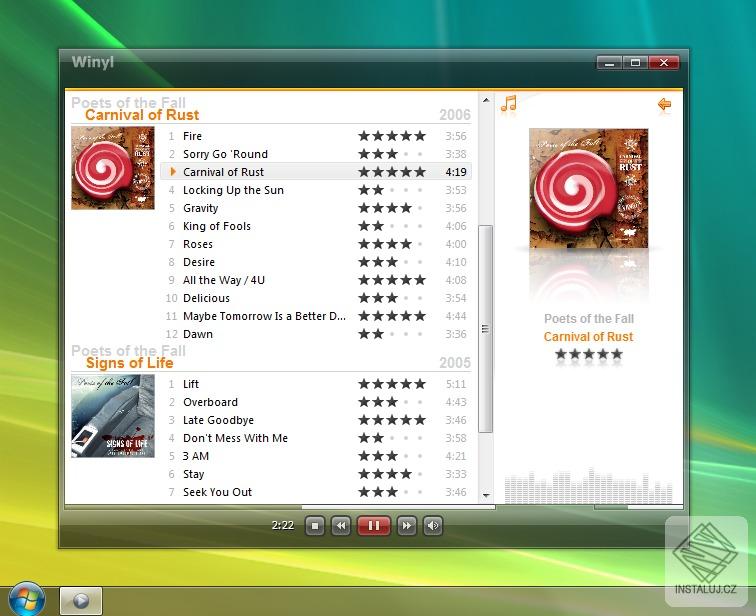Click the star rating of 'Locking Up the Sun'
The image size is (756, 616).
pos(392,190)
